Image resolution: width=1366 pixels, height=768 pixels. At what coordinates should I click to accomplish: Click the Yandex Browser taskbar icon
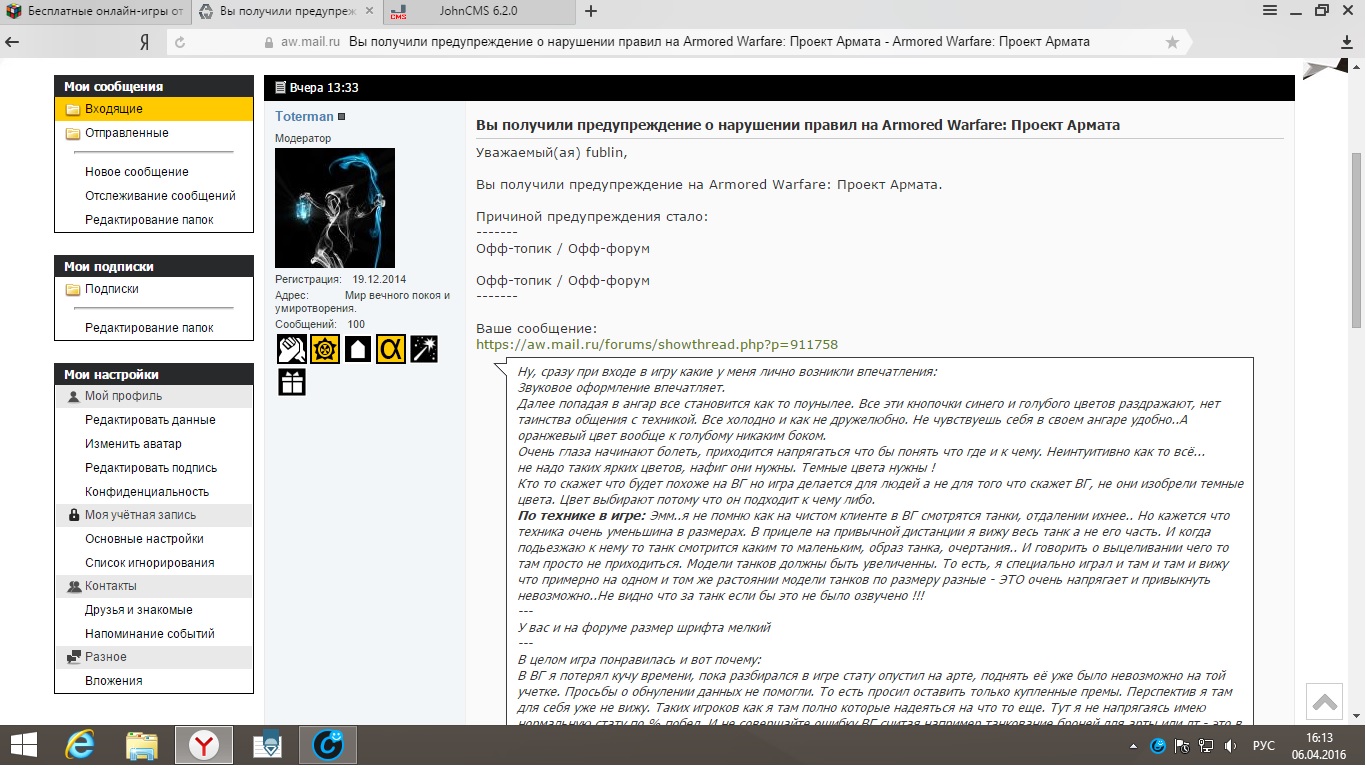click(204, 745)
